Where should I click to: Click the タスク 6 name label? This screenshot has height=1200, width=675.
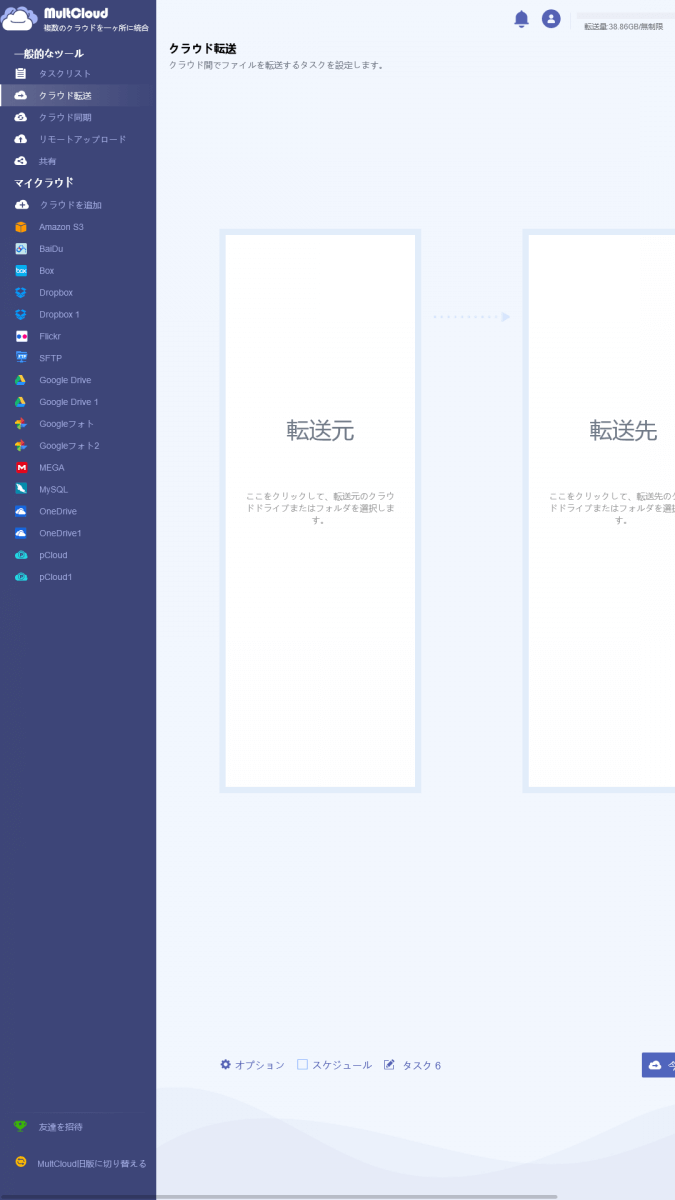[x=421, y=1066]
